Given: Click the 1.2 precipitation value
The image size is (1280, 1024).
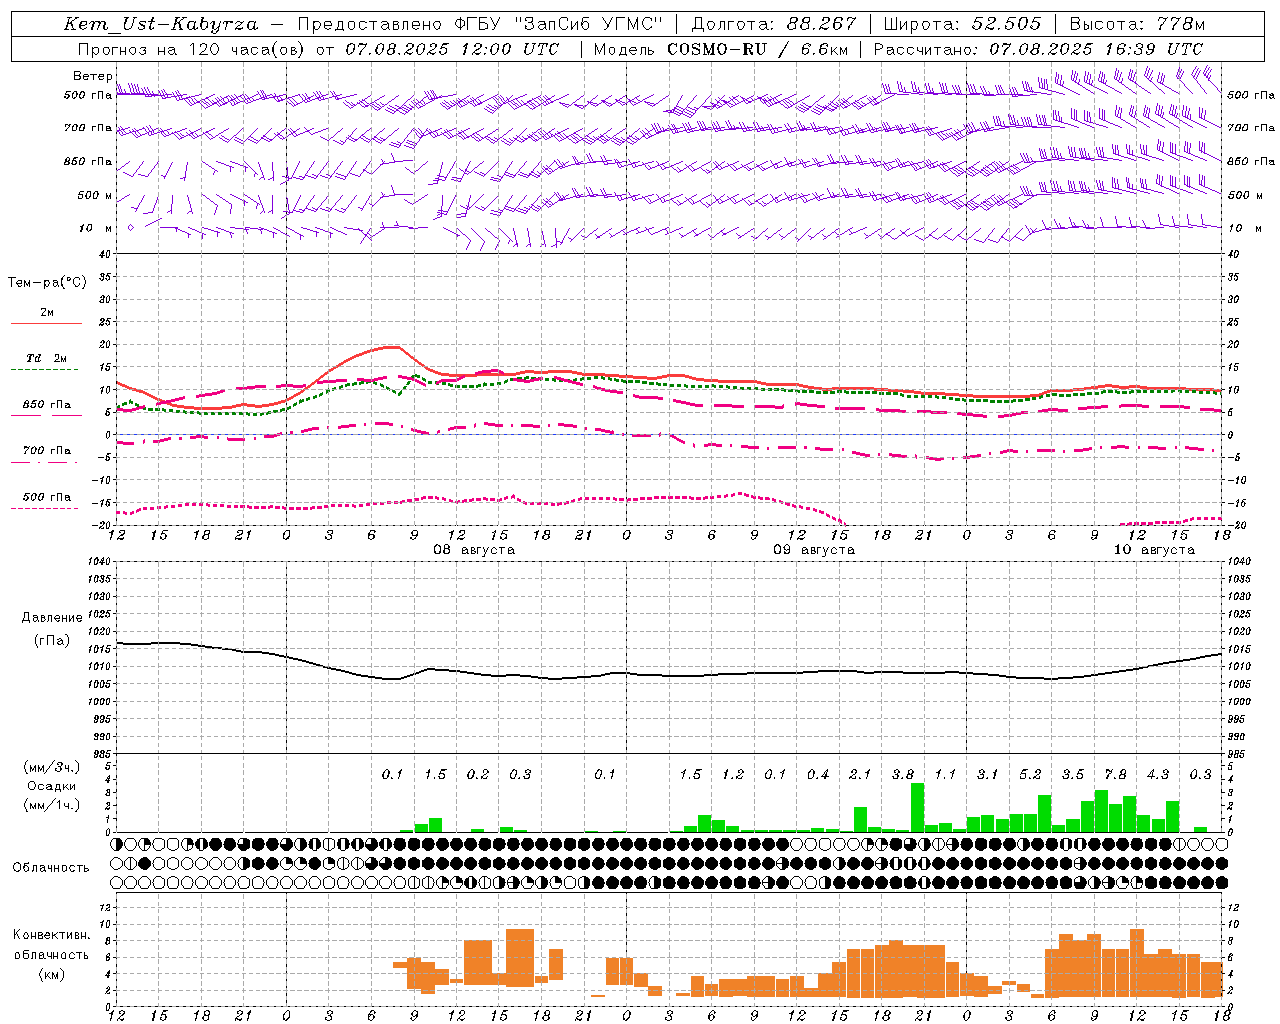Looking at the screenshot, I should click(x=733, y=775).
